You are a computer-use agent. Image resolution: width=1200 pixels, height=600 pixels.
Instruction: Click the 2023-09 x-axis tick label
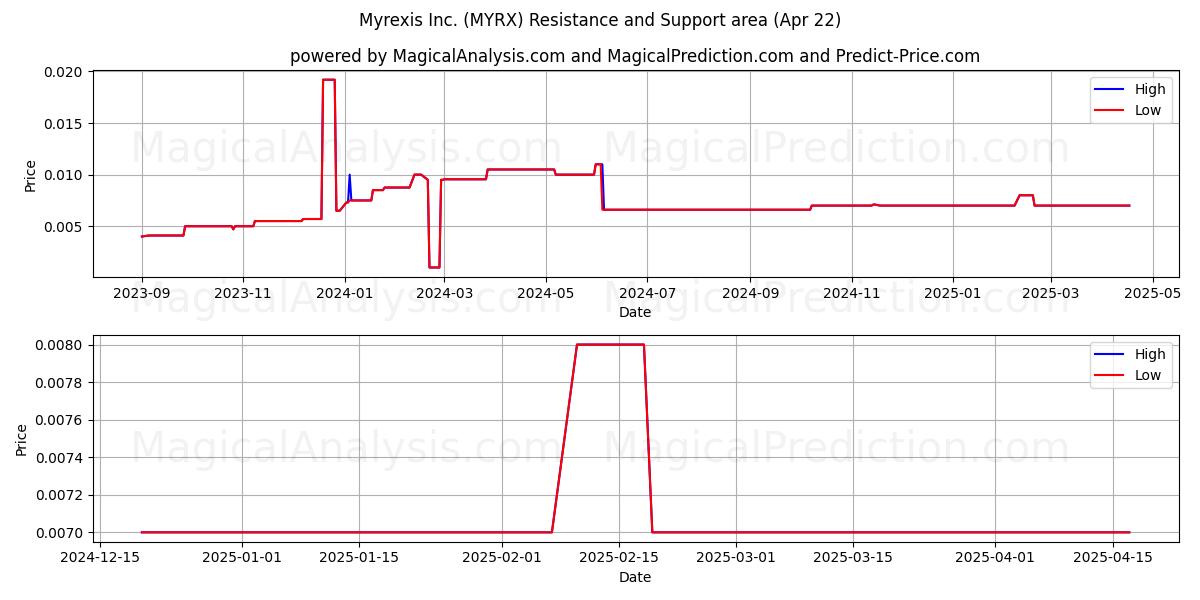pyautogui.click(x=142, y=294)
